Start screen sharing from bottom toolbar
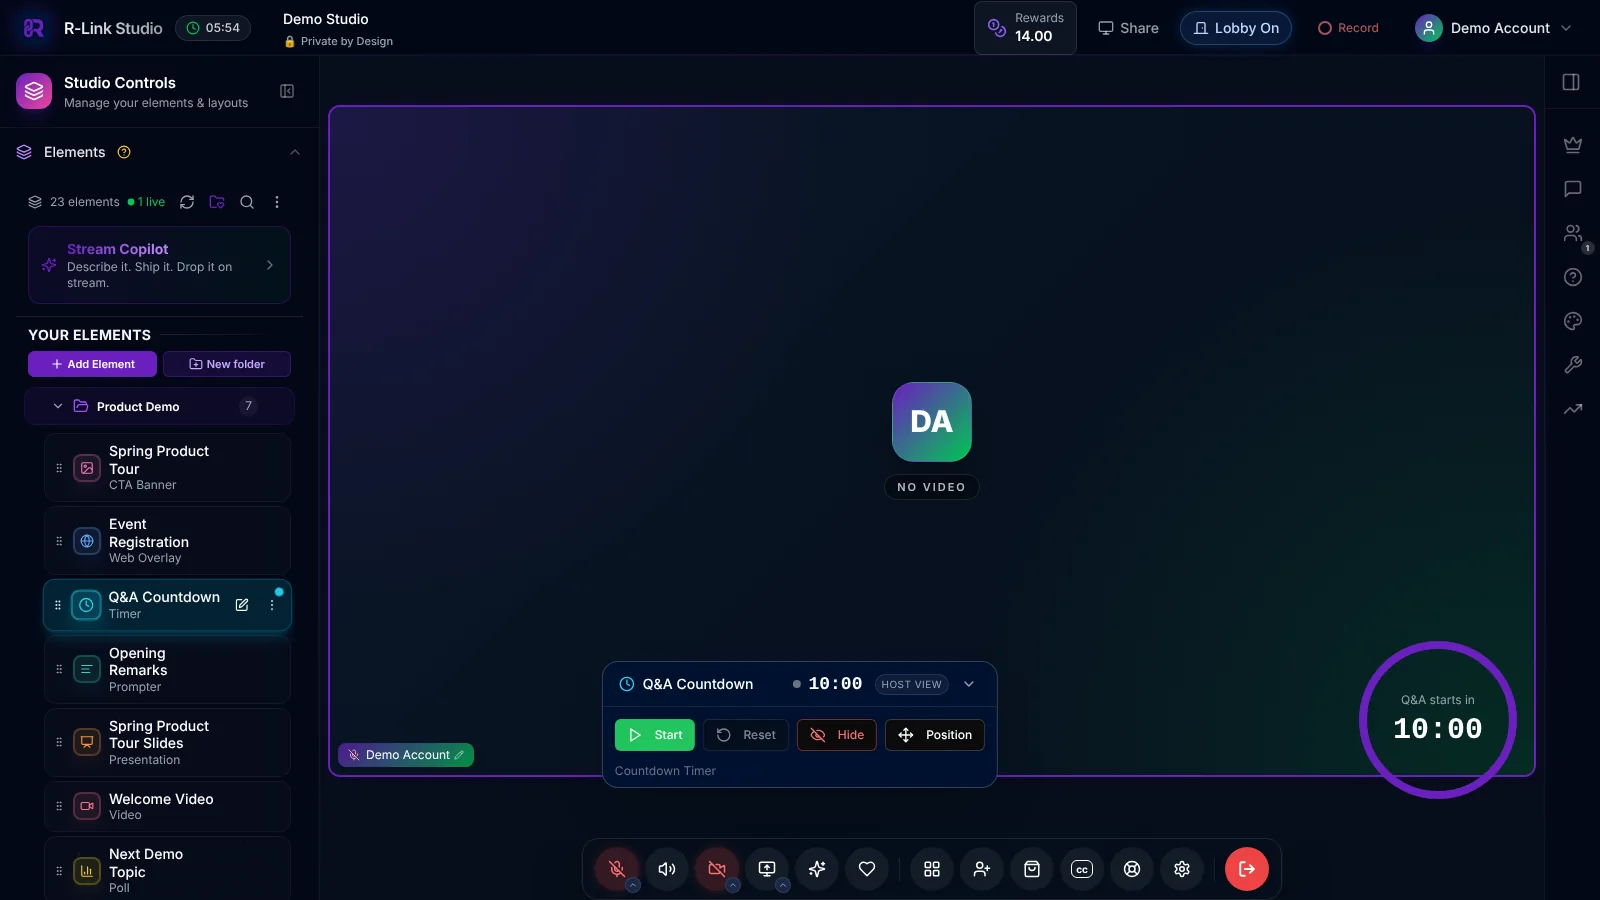This screenshot has height=900, width=1600. 767,869
